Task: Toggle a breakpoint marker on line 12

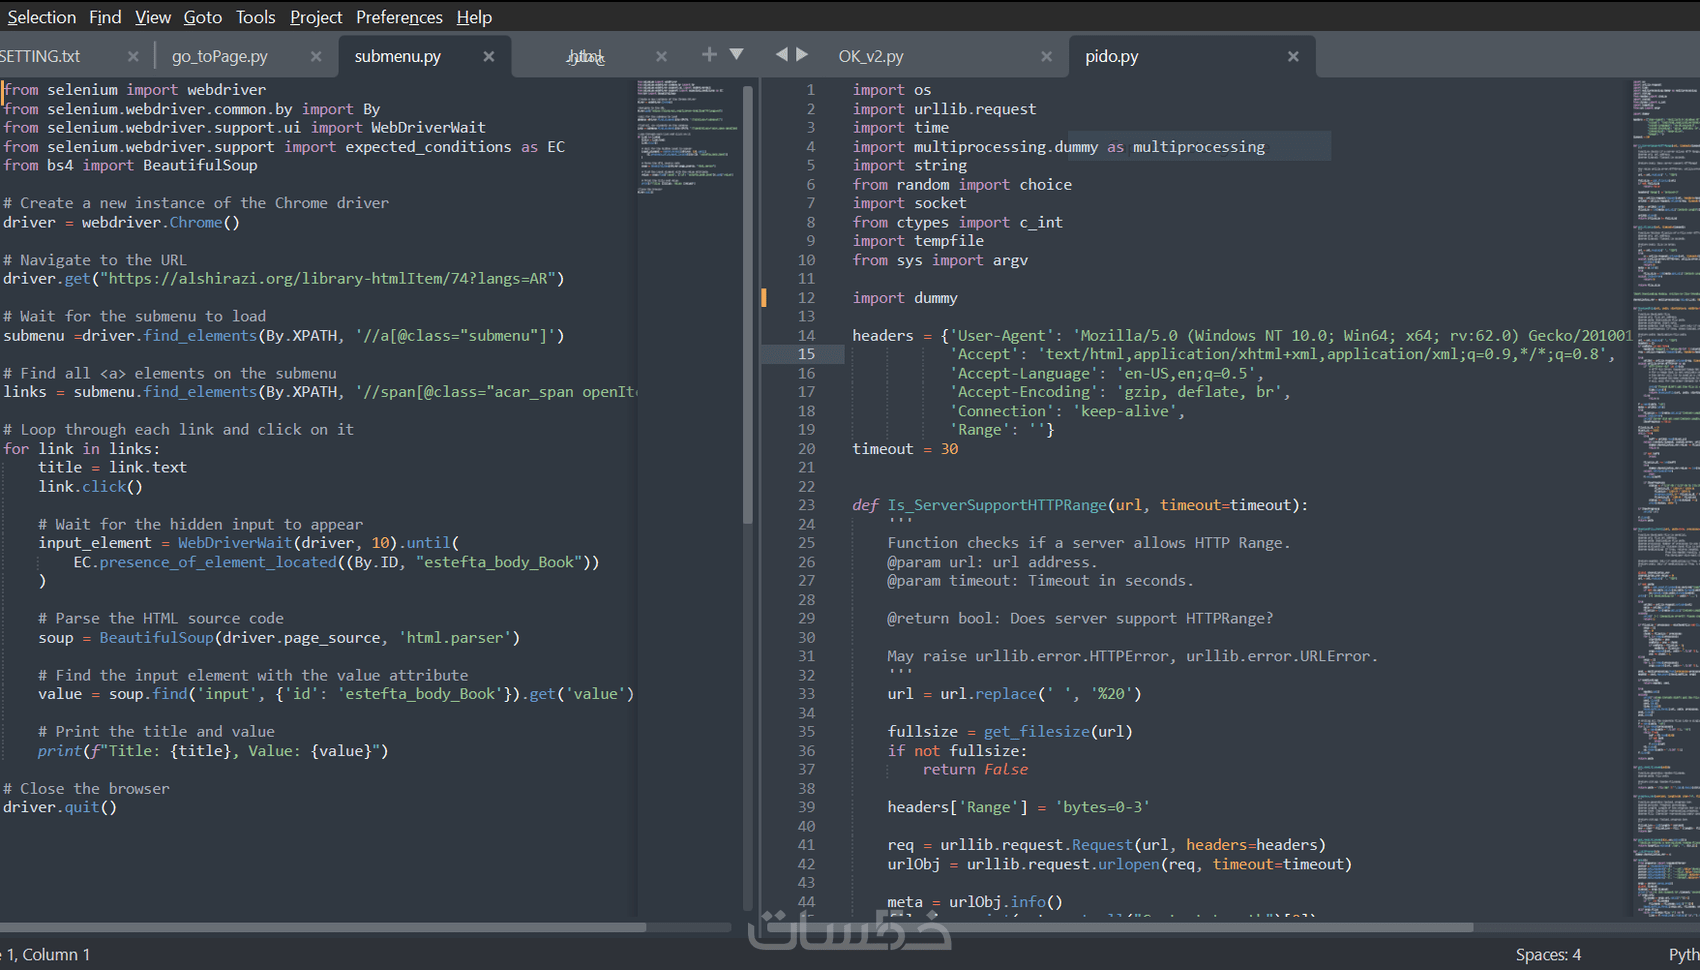Action: click(x=765, y=297)
